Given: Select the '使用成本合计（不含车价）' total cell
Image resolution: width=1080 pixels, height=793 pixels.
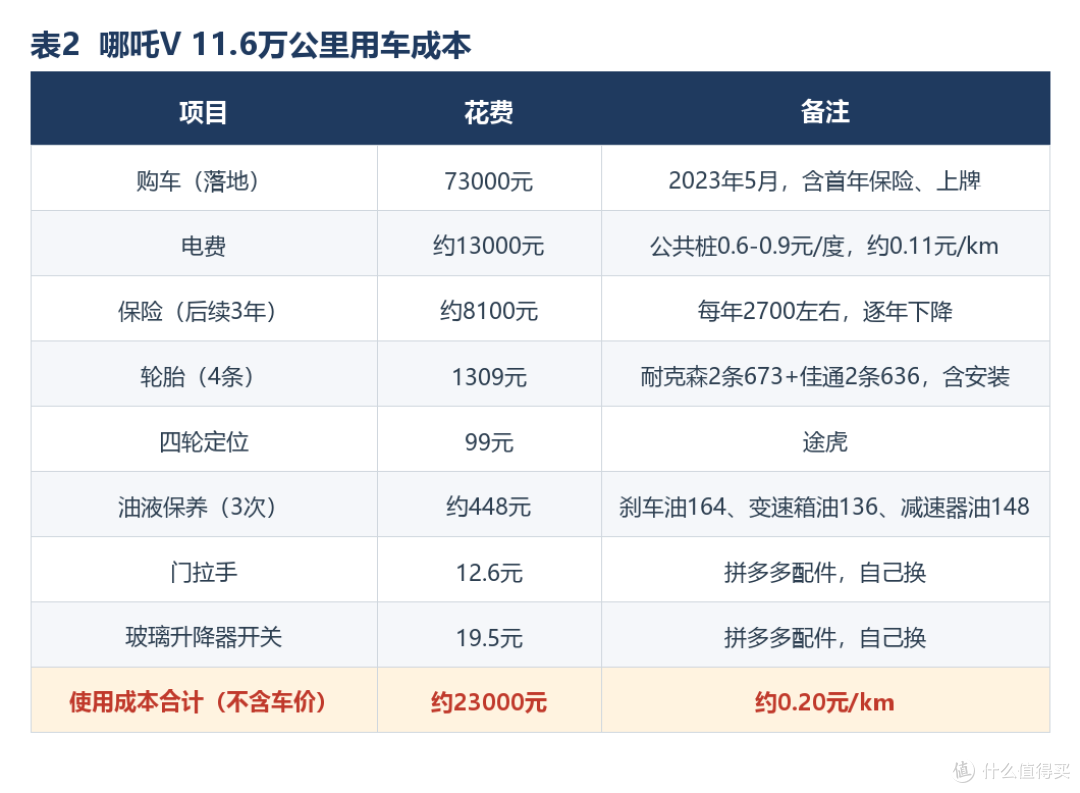Looking at the screenshot, I should click(204, 700).
